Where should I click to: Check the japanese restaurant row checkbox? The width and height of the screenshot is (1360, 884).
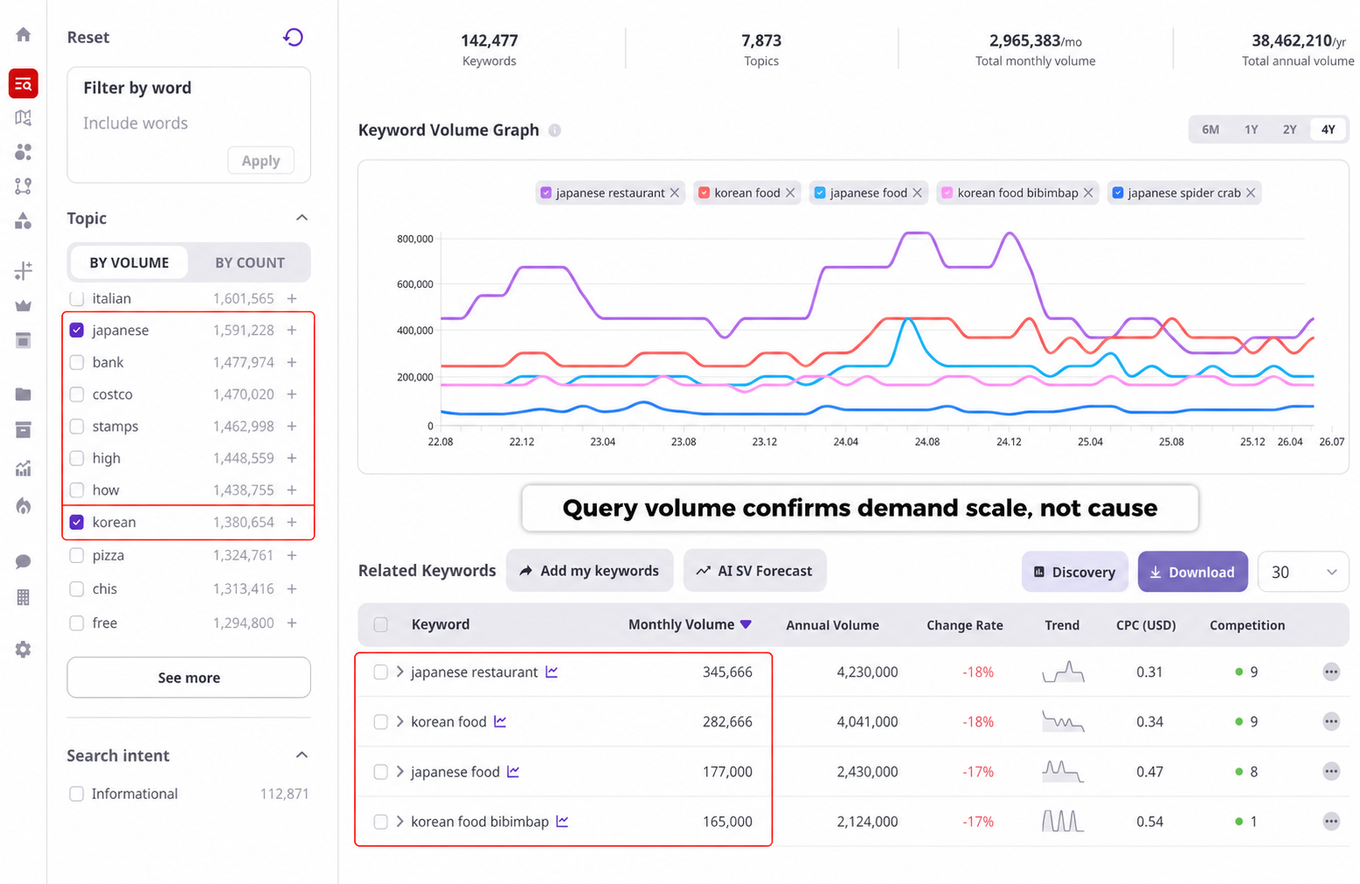[381, 672]
